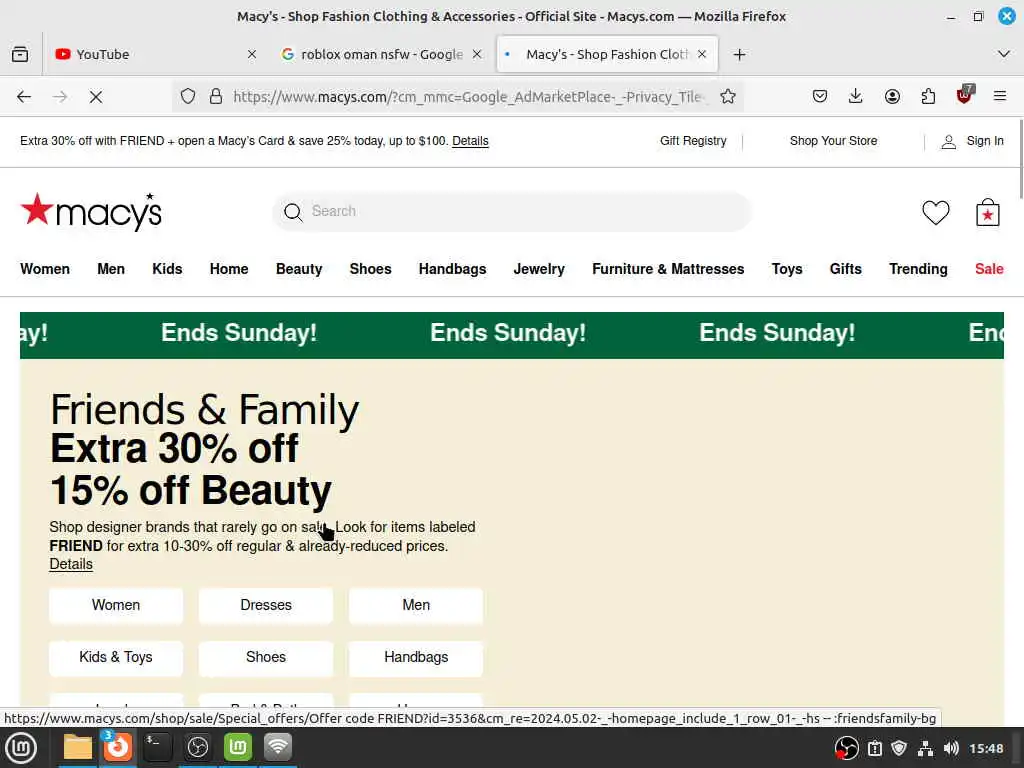Click the Macy's Search field
This screenshot has height=768, width=1024.
coord(512,211)
